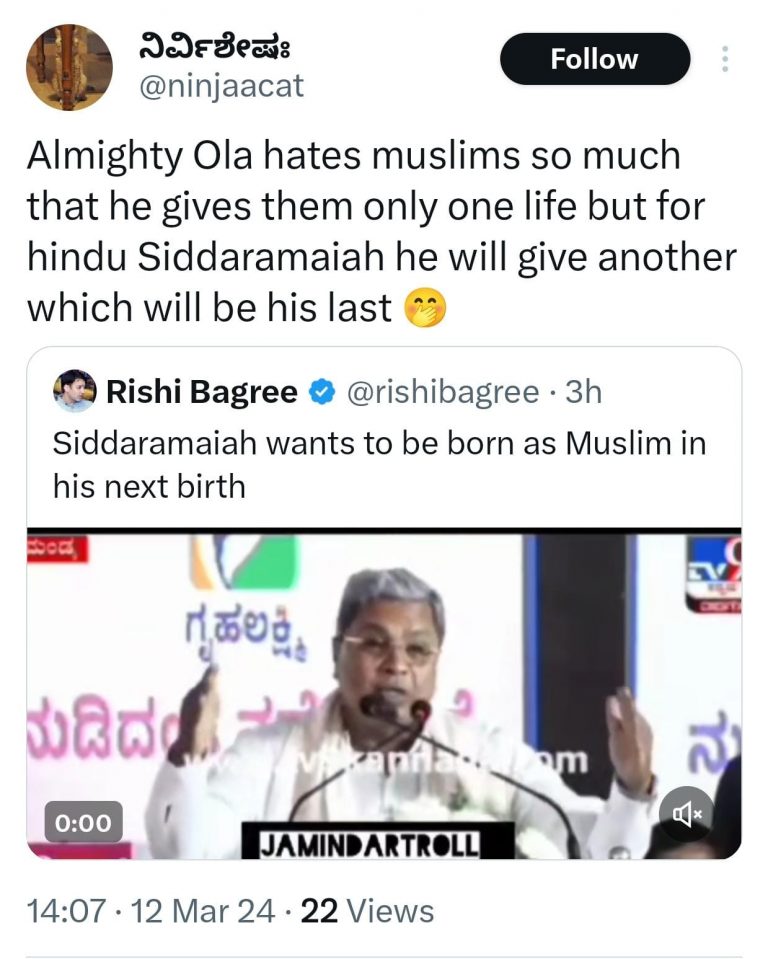Click the 14:07 post time
Image resolution: width=768 pixels, height=959 pixels.
point(66,911)
